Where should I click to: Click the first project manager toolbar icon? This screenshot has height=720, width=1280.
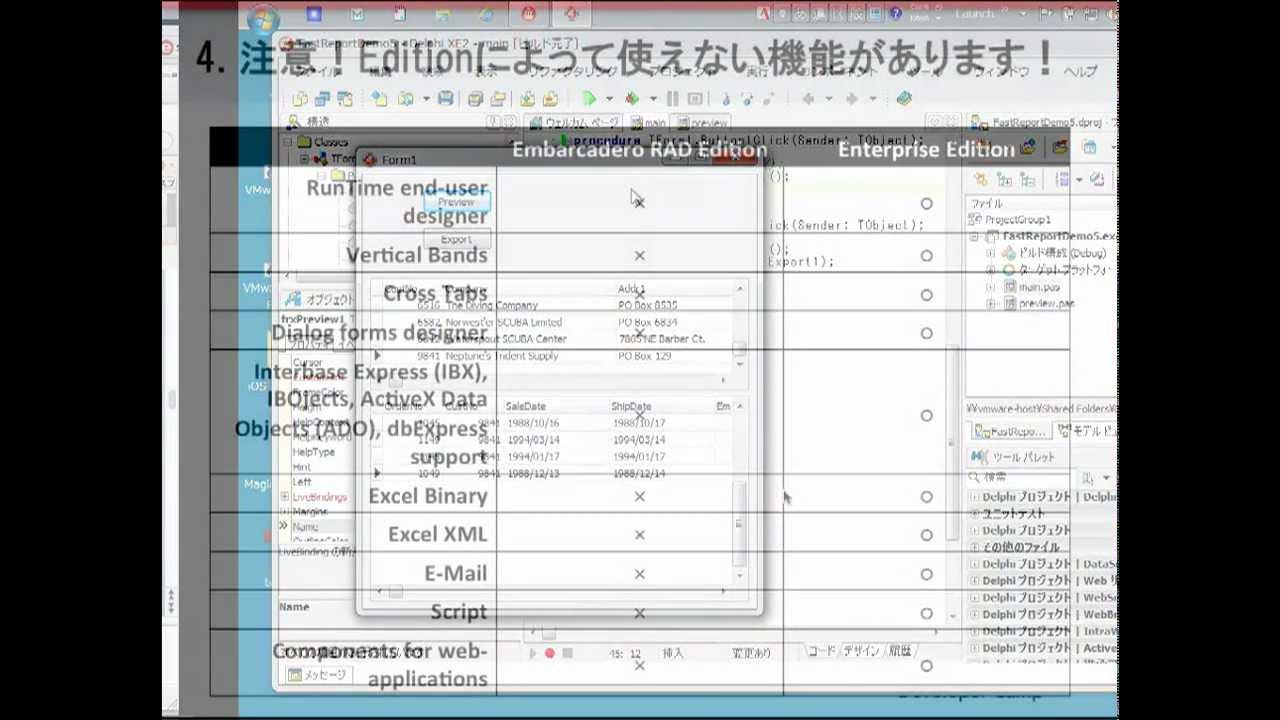click(982, 179)
